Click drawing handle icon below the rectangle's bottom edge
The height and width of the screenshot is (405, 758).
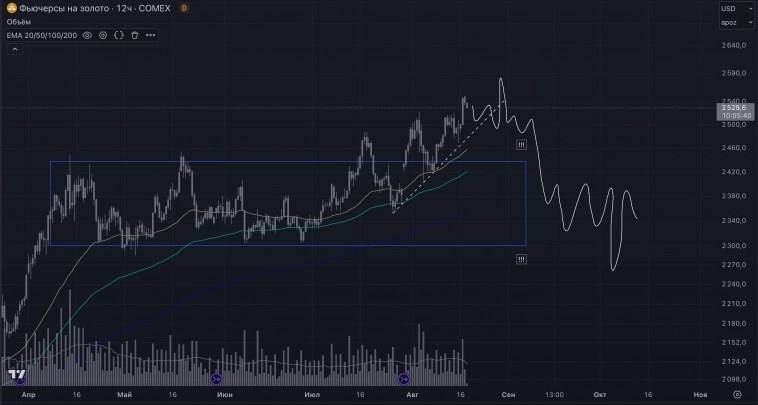[521, 260]
